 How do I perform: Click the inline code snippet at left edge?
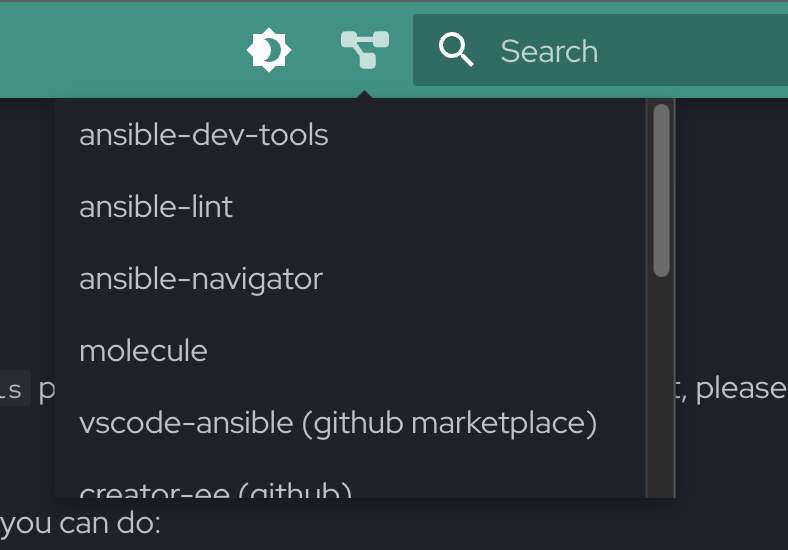click(14, 389)
